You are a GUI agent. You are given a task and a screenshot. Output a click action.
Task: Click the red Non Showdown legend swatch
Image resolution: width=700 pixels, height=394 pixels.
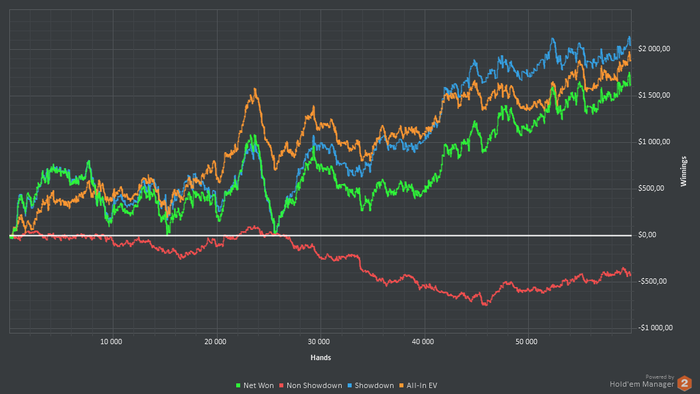point(281,386)
